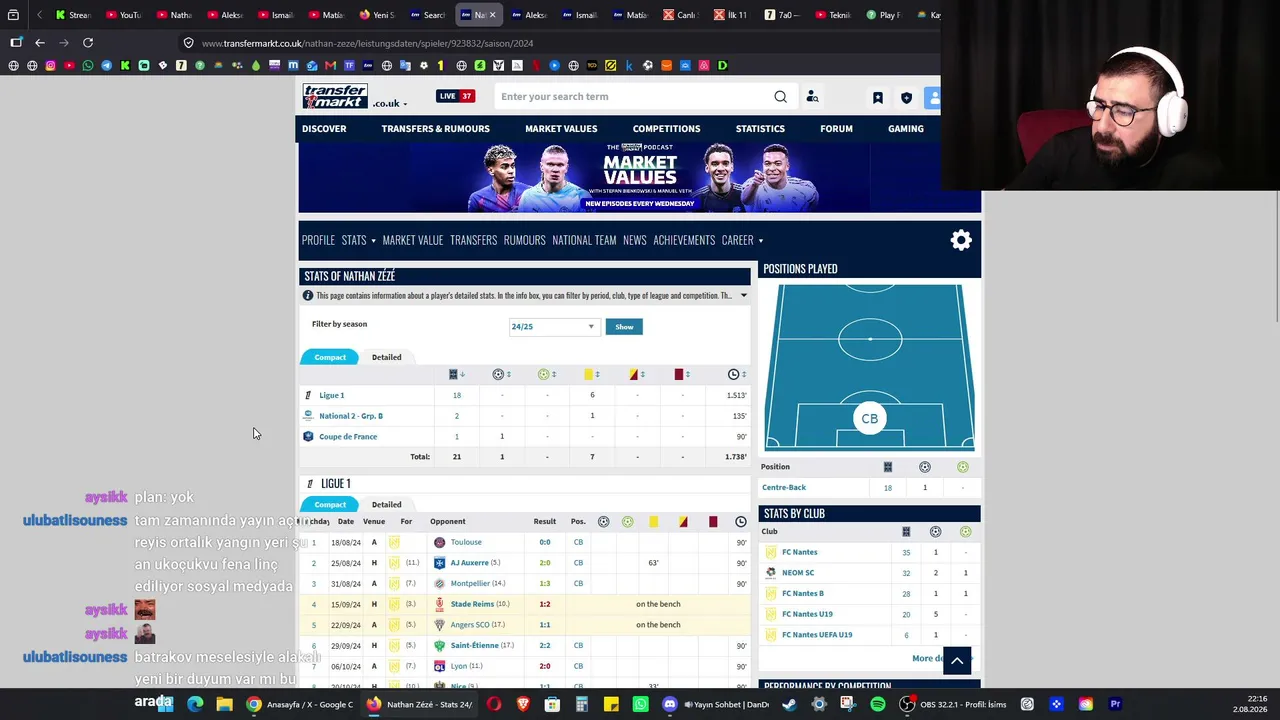Viewport: 1280px width, 720px height.
Task: Click the CB marker on the pitch
Action: point(870,419)
